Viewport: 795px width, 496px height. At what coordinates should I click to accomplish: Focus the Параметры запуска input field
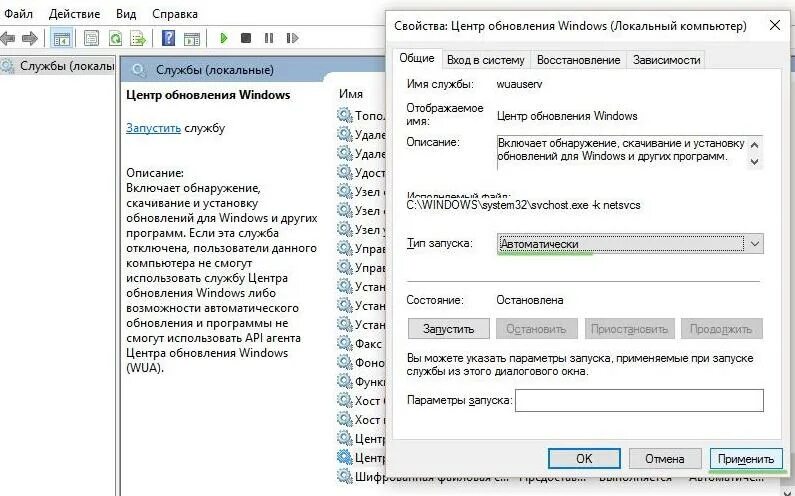639,400
